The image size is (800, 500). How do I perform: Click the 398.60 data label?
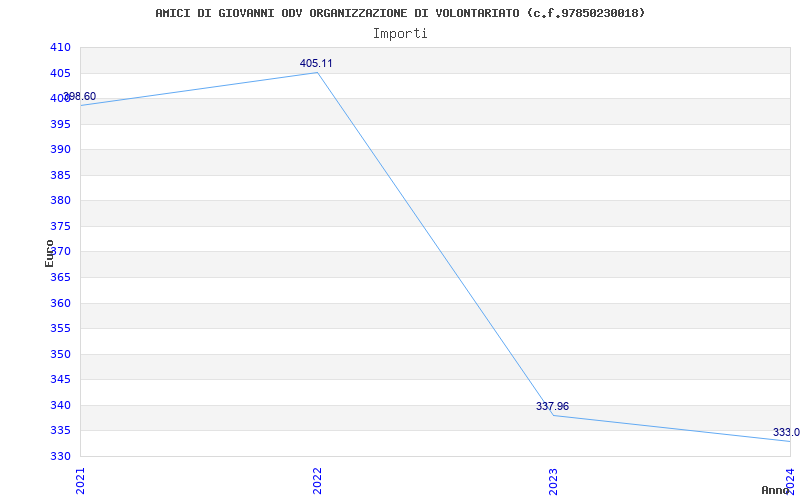80,96
